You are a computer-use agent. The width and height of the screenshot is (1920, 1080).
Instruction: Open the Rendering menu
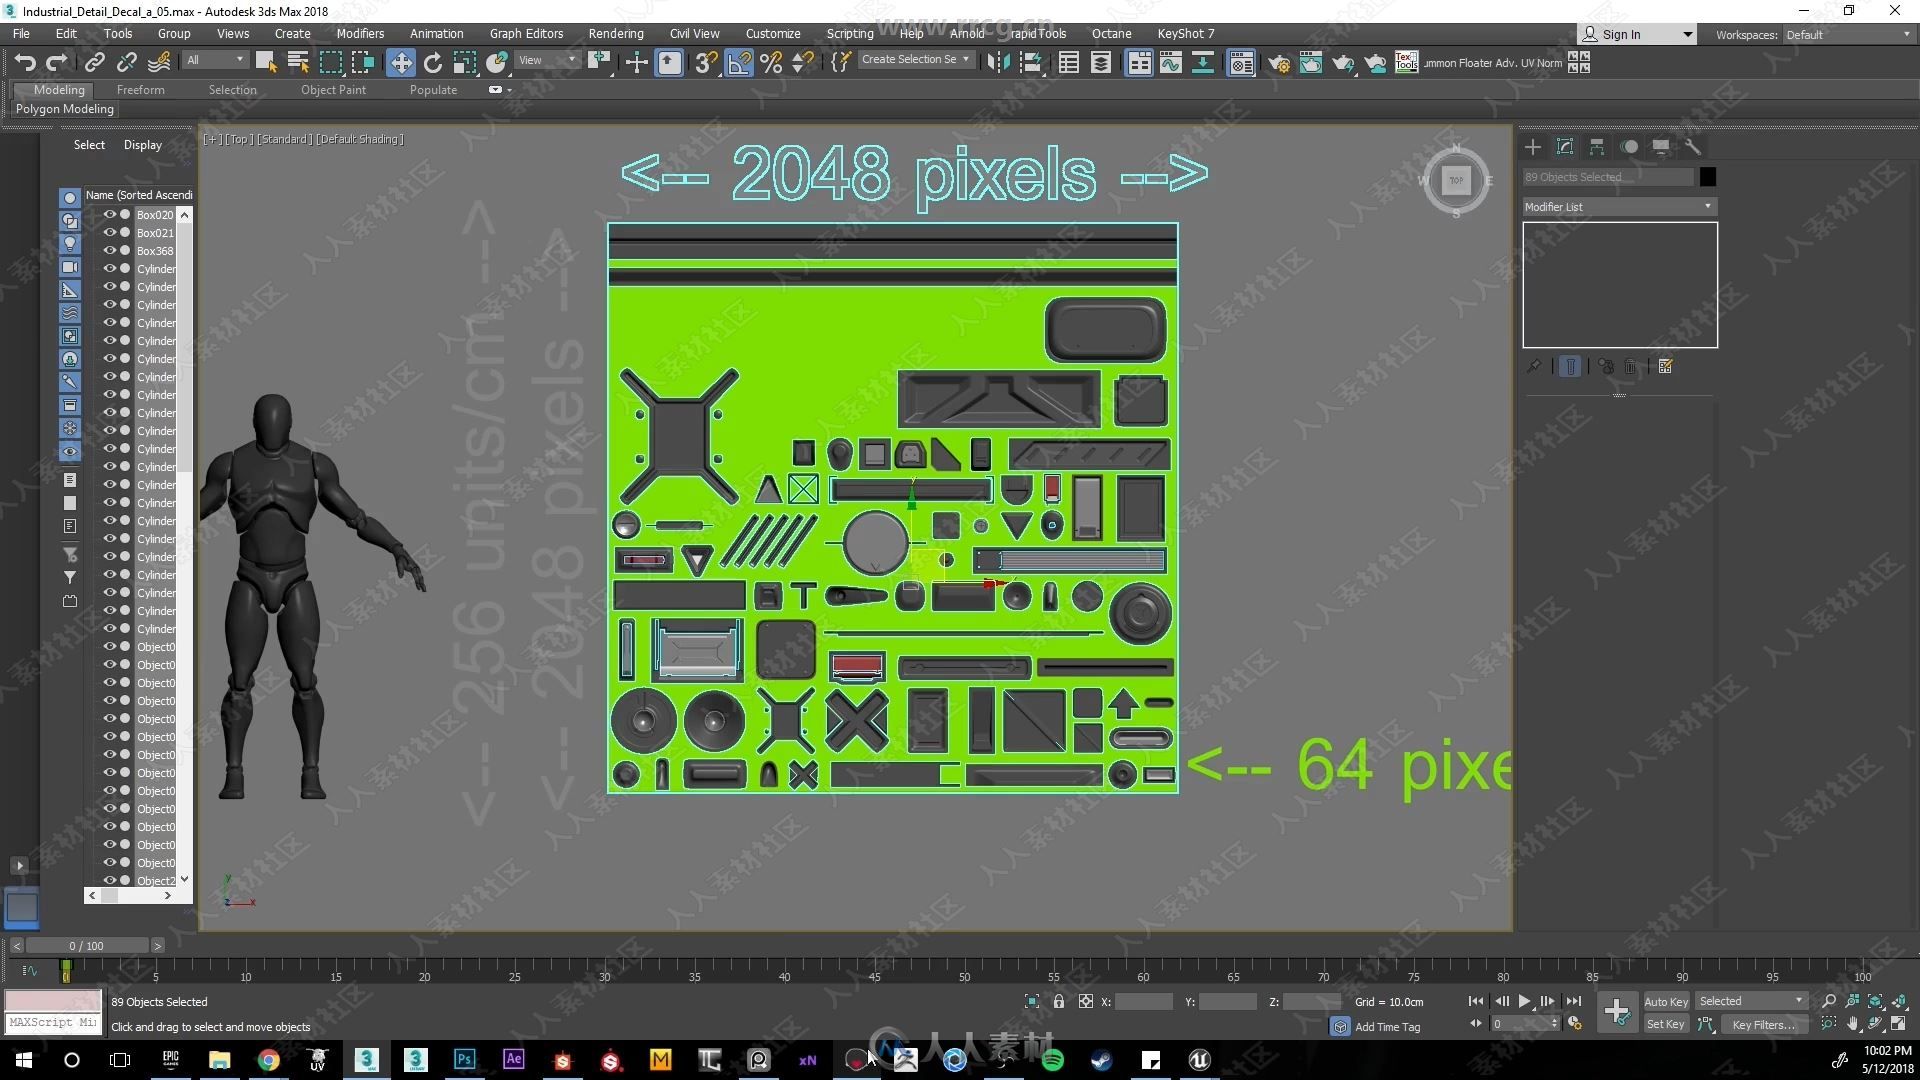616,33
